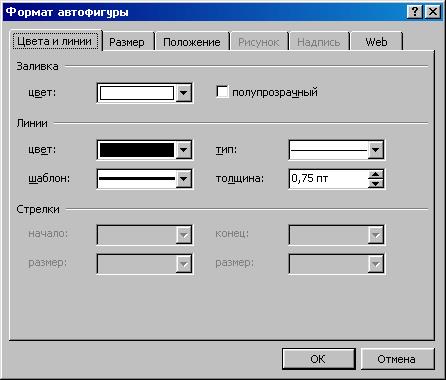Enable the полупрозрачный checkbox
The image size is (446, 380).
click(x=222, y=92)
